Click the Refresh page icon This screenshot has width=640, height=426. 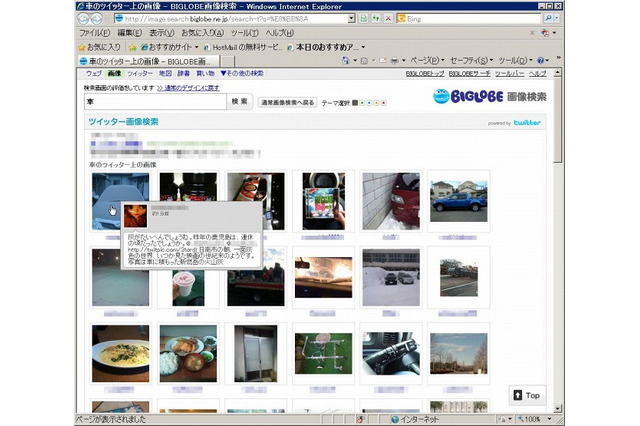coord(376,19)
